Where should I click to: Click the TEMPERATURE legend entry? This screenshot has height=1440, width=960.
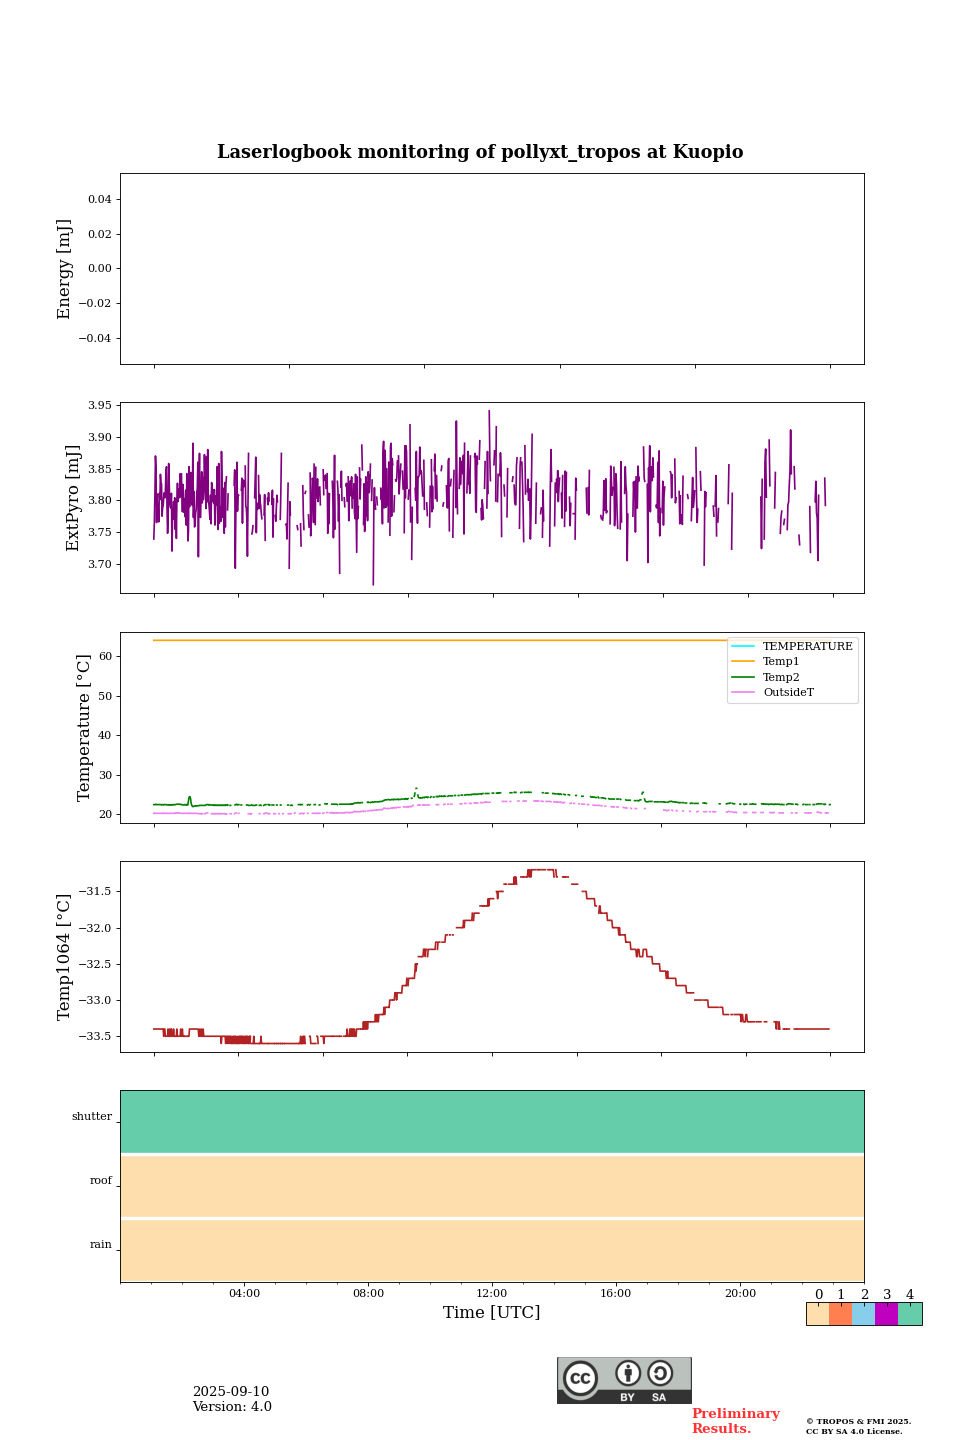pyautogui.click(x=807, y=647)
